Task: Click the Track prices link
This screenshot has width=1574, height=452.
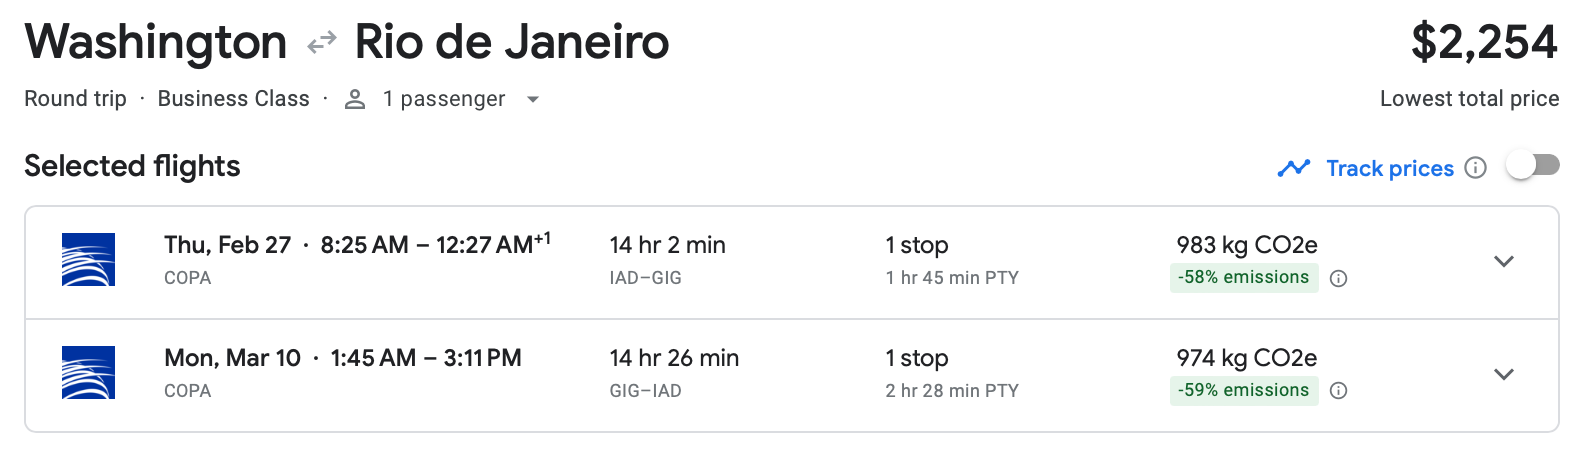Action: tap(1389, 168)
